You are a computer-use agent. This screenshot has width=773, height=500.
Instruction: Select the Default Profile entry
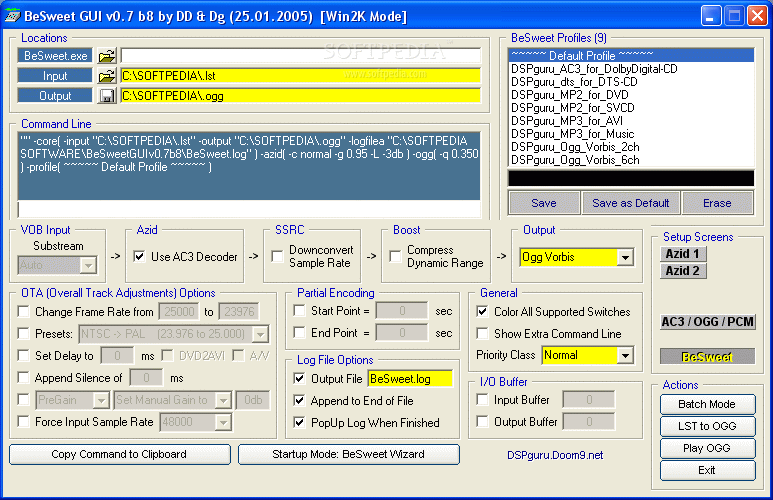pos(631,55)
